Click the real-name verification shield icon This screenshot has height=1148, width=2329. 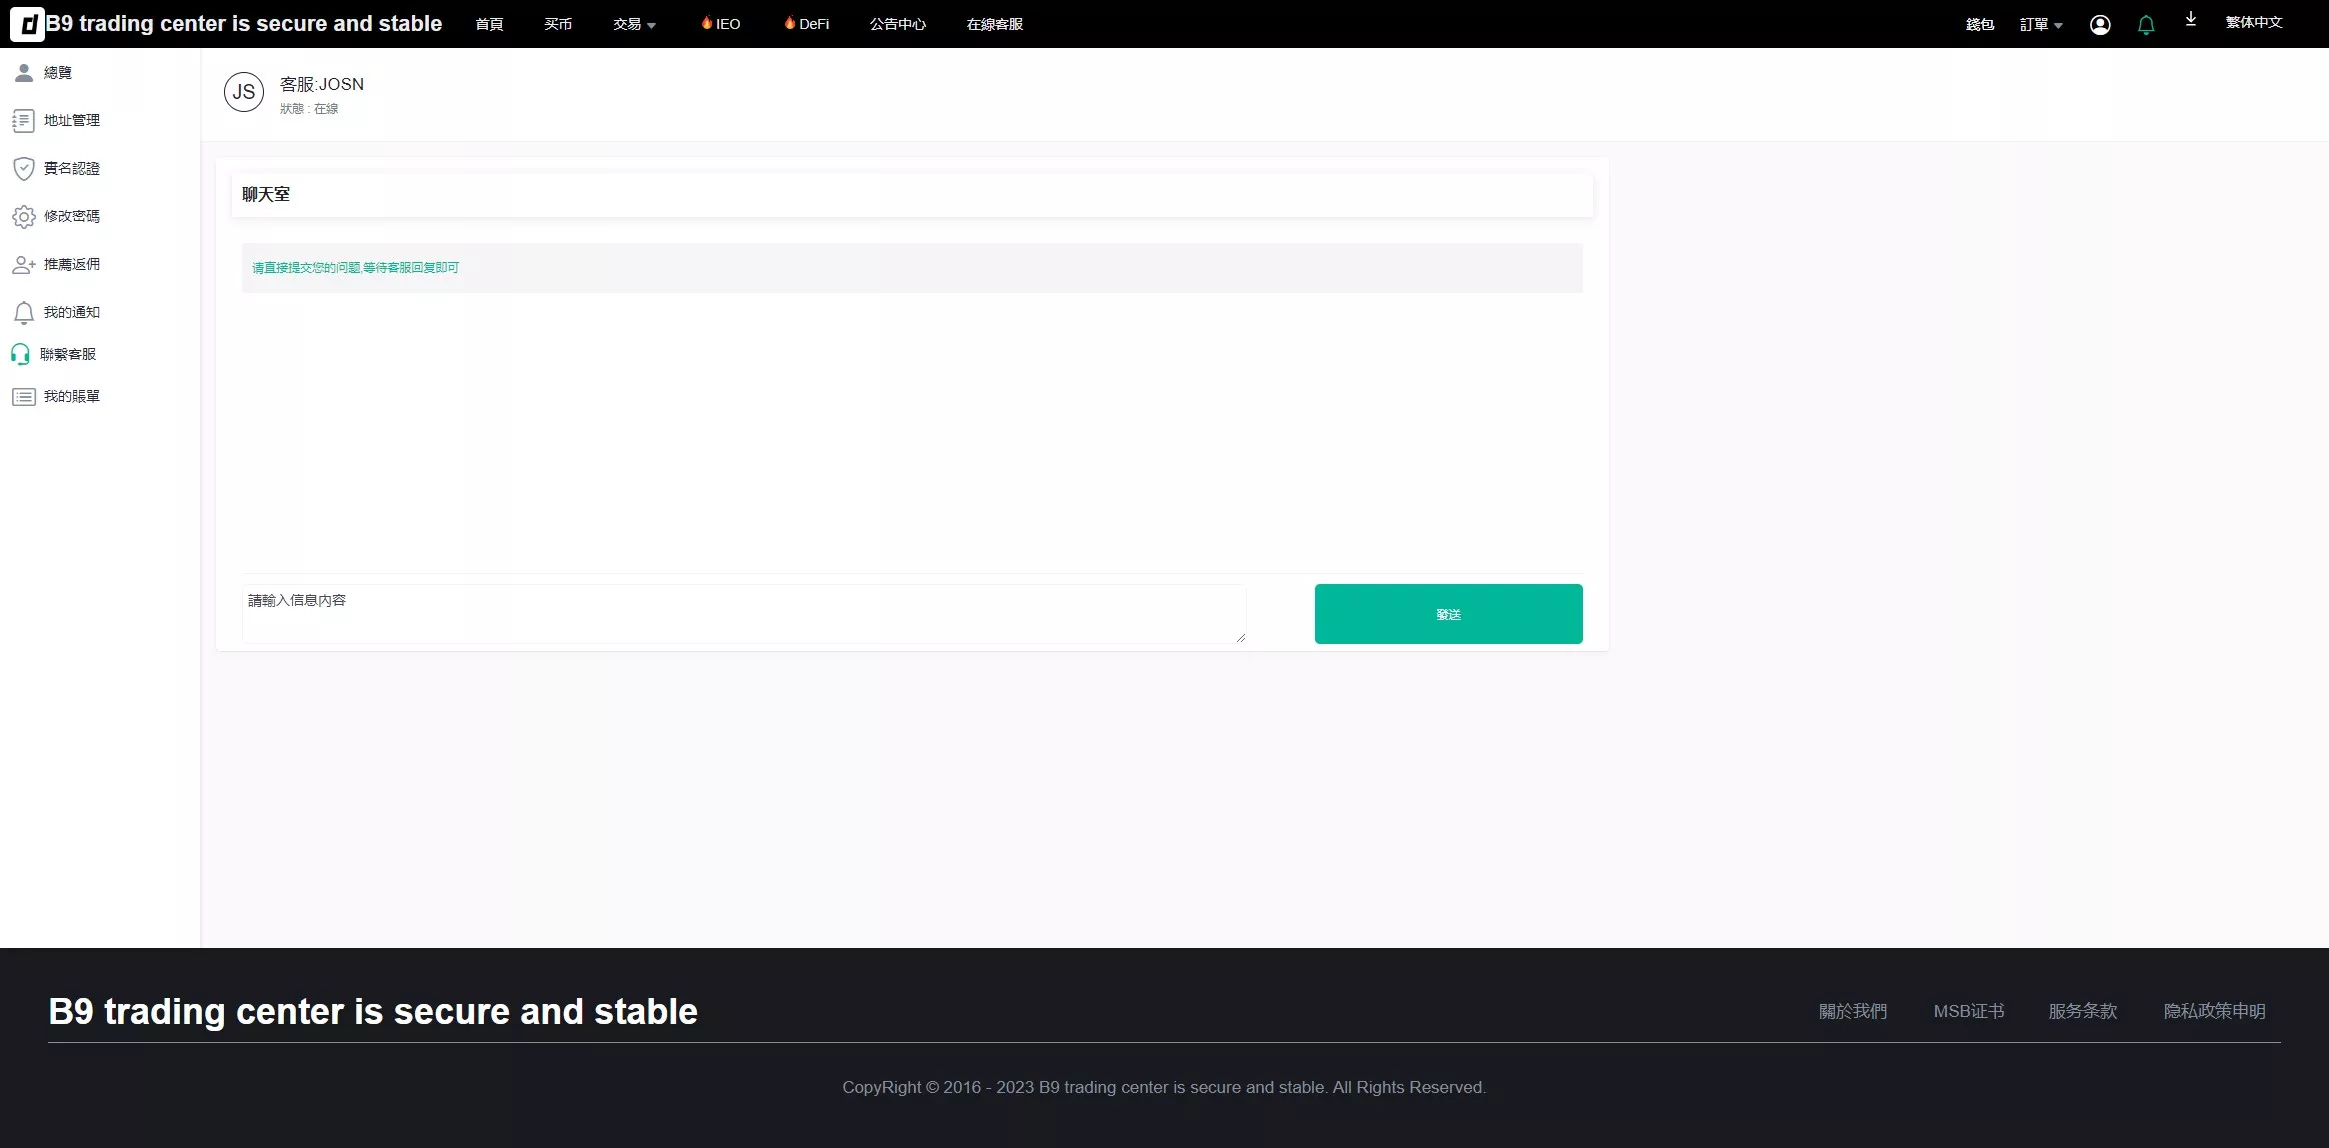(23, 168)
